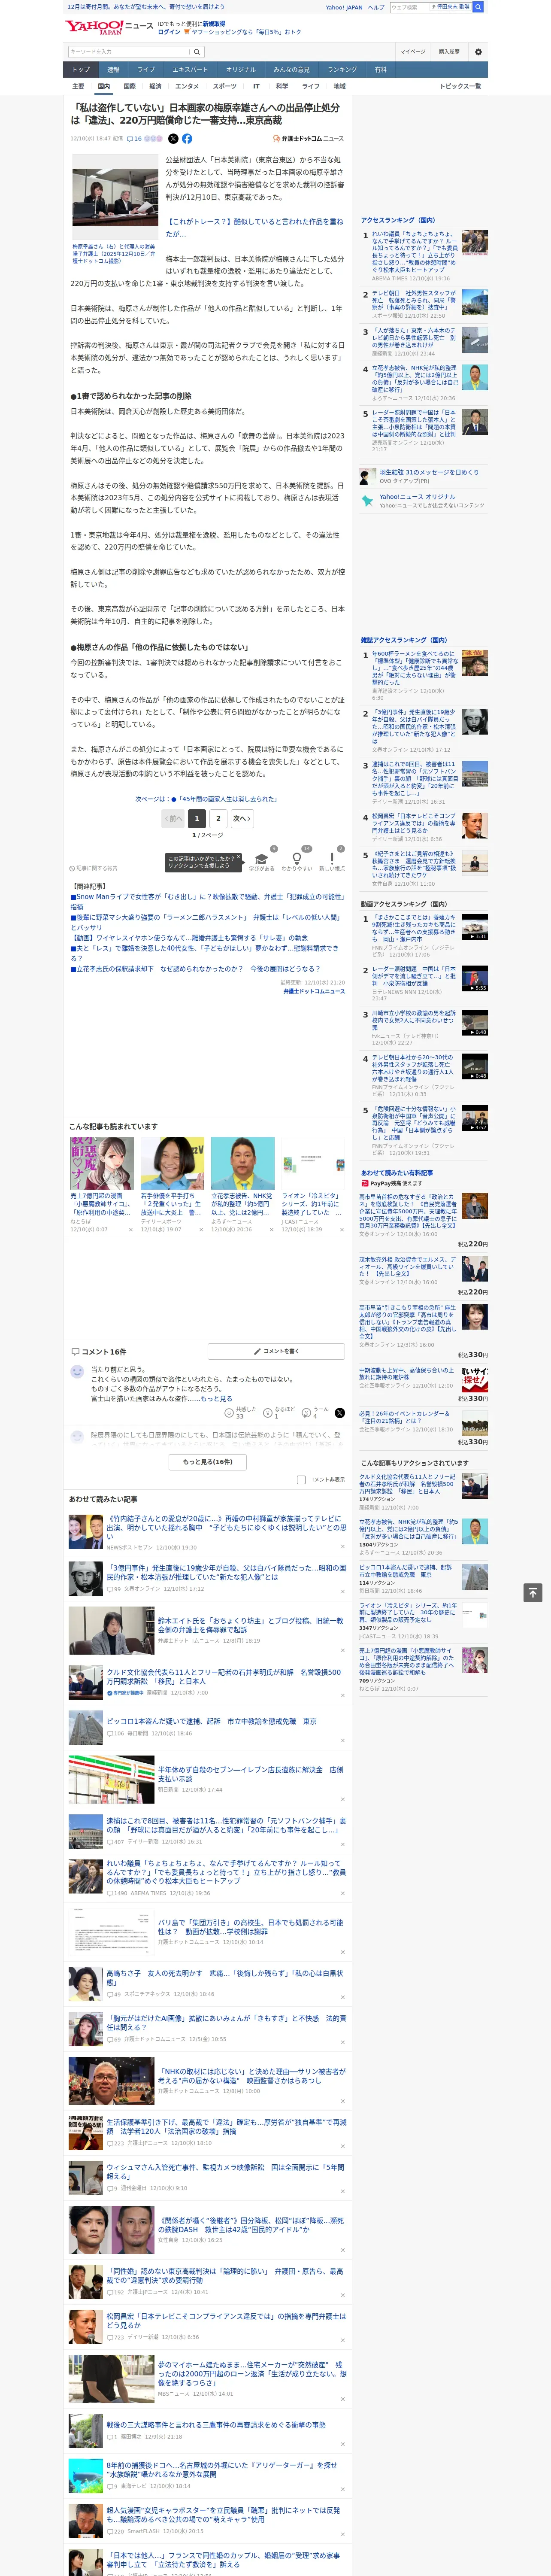
Task: Toggle the コメント非表示 checkbox
Action: (x=301, y=1479)
